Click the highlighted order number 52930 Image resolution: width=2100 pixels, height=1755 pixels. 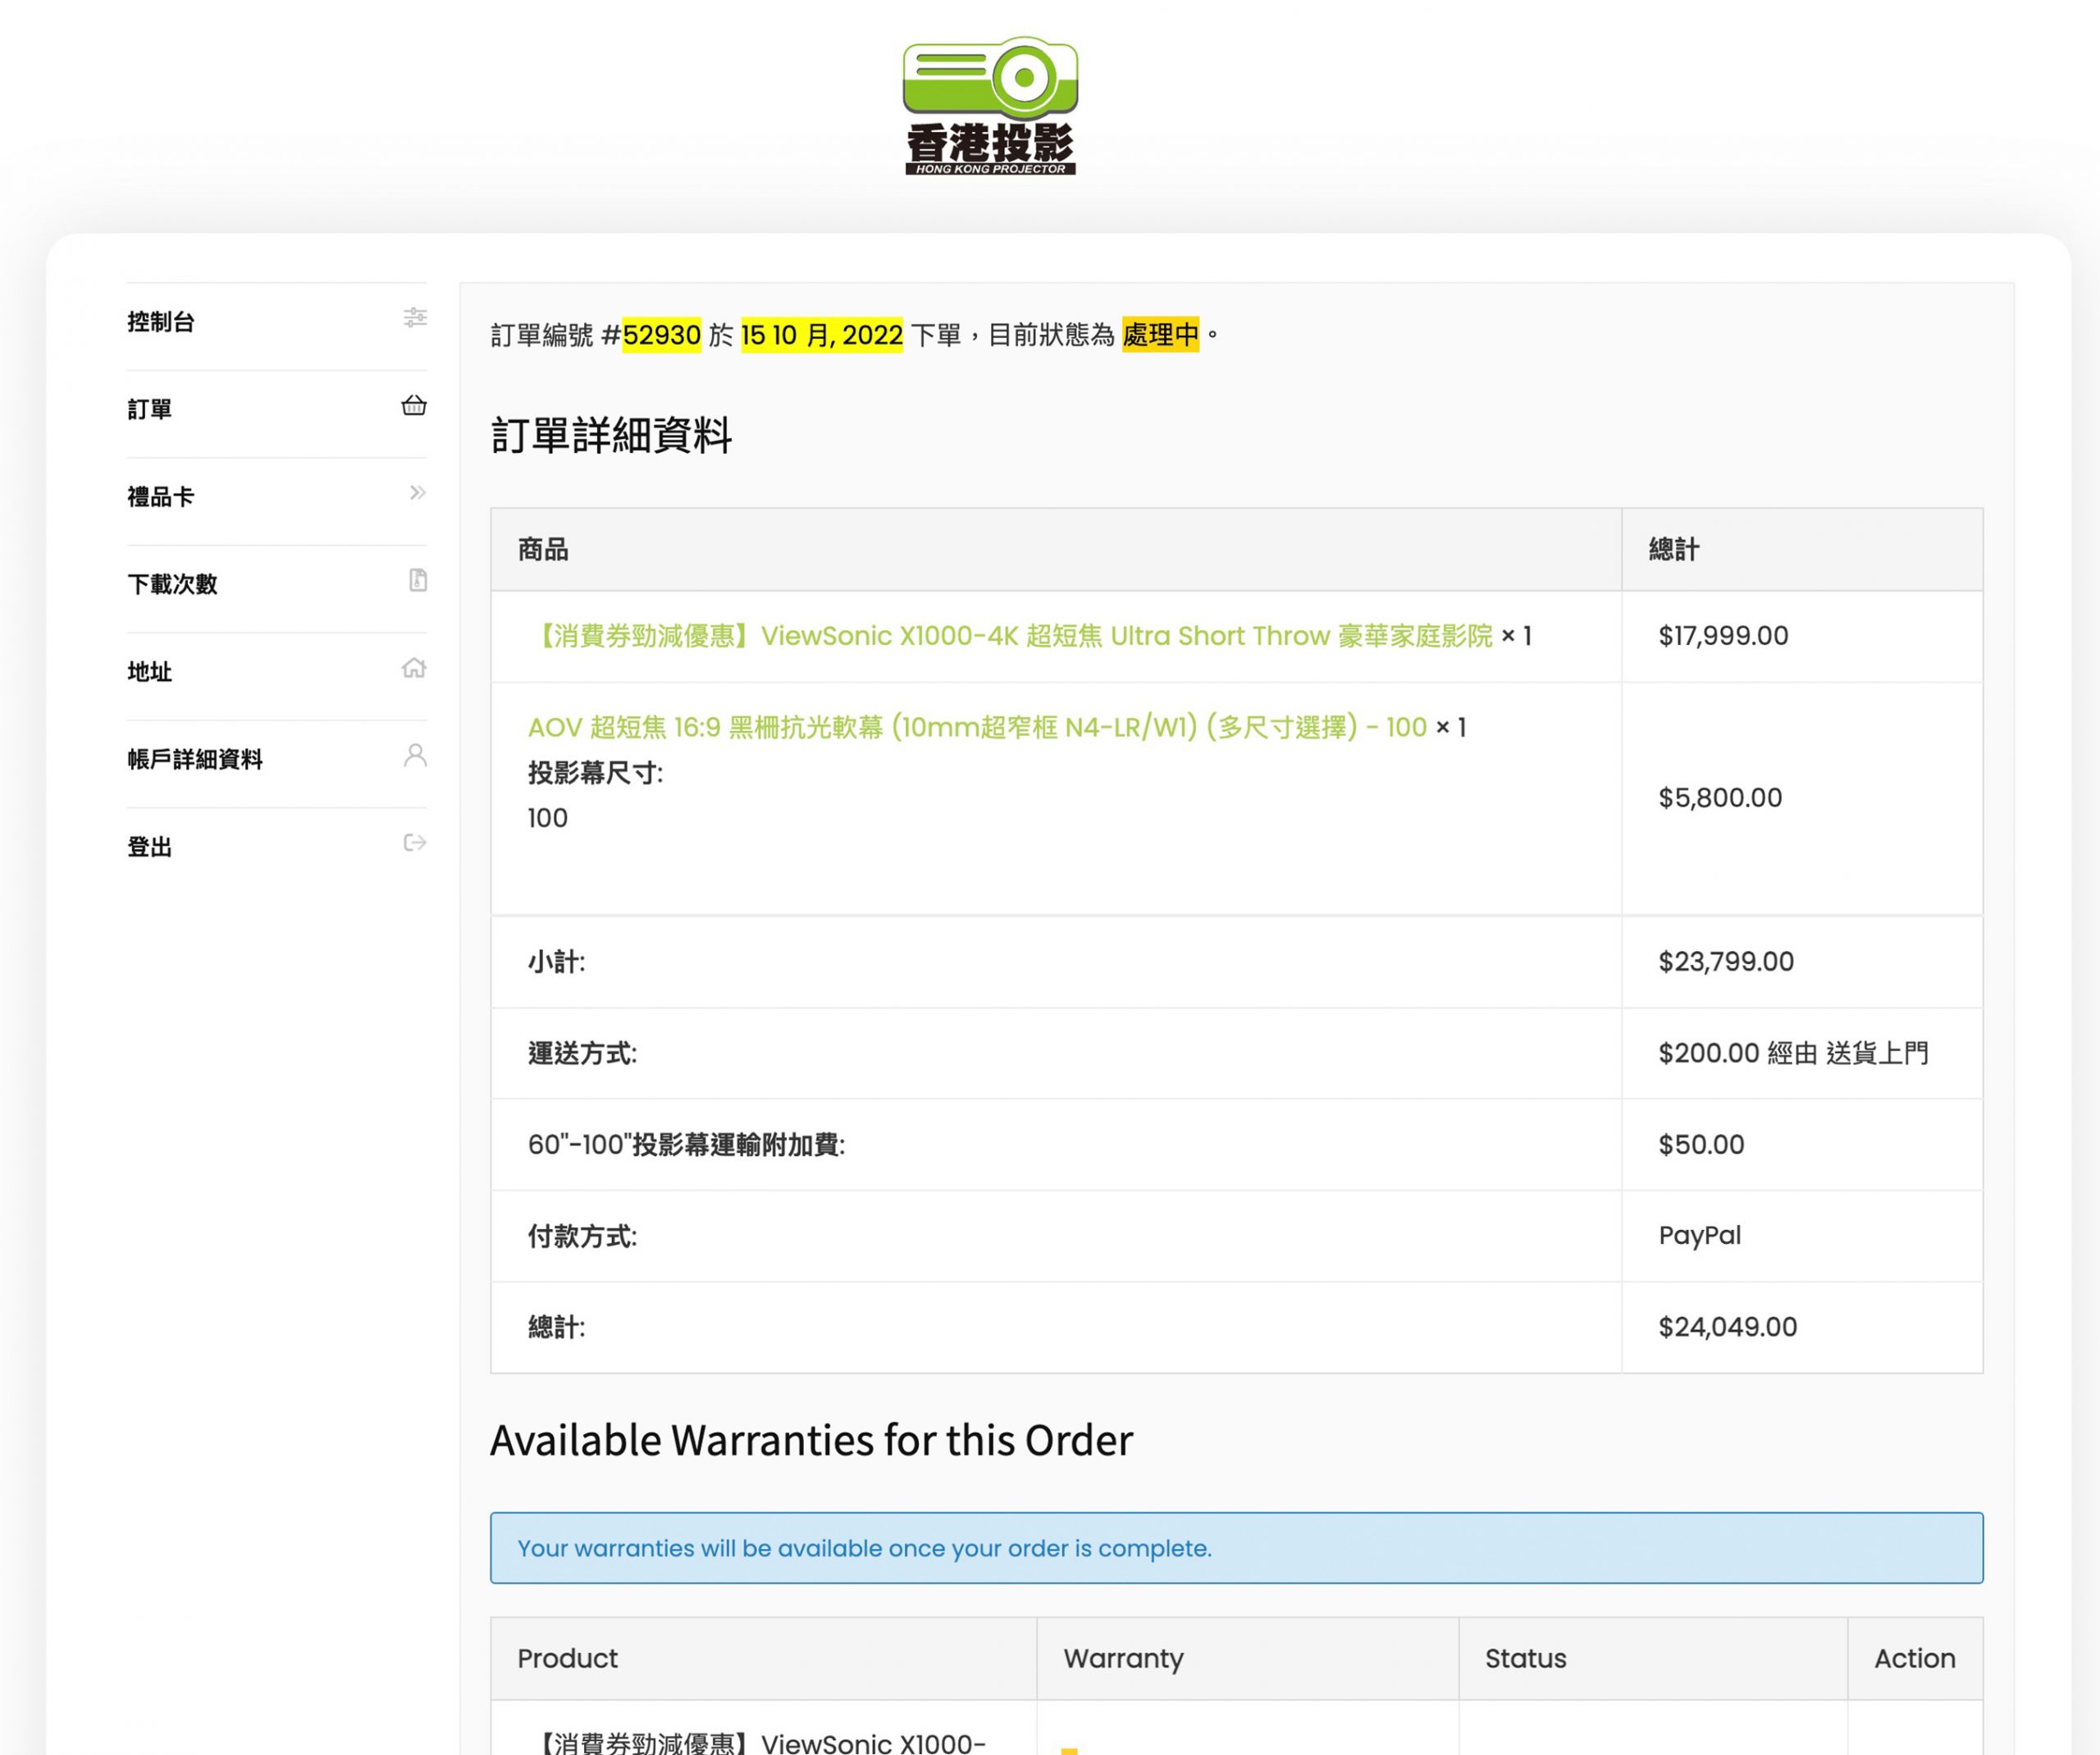(661, 335)
